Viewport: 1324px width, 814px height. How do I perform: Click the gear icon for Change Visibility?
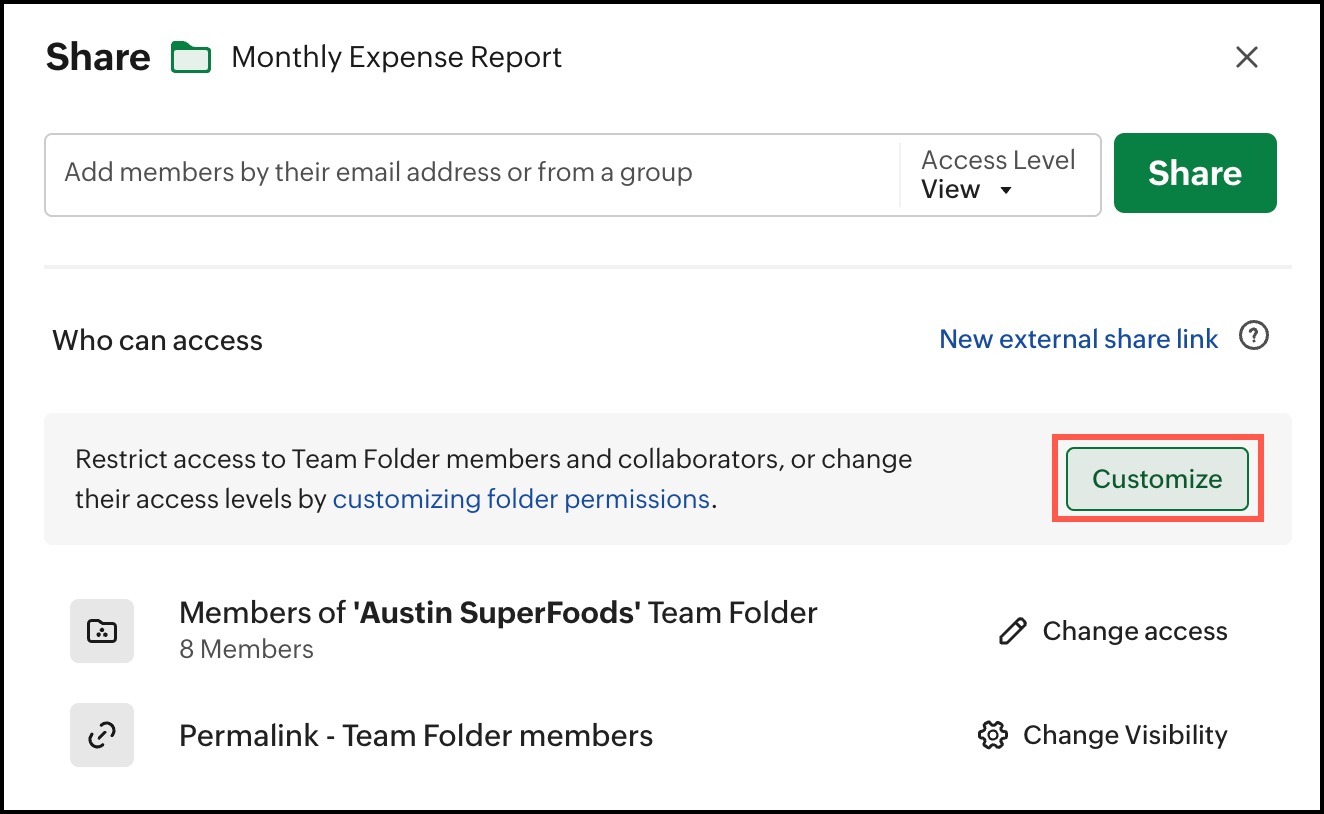991,736
